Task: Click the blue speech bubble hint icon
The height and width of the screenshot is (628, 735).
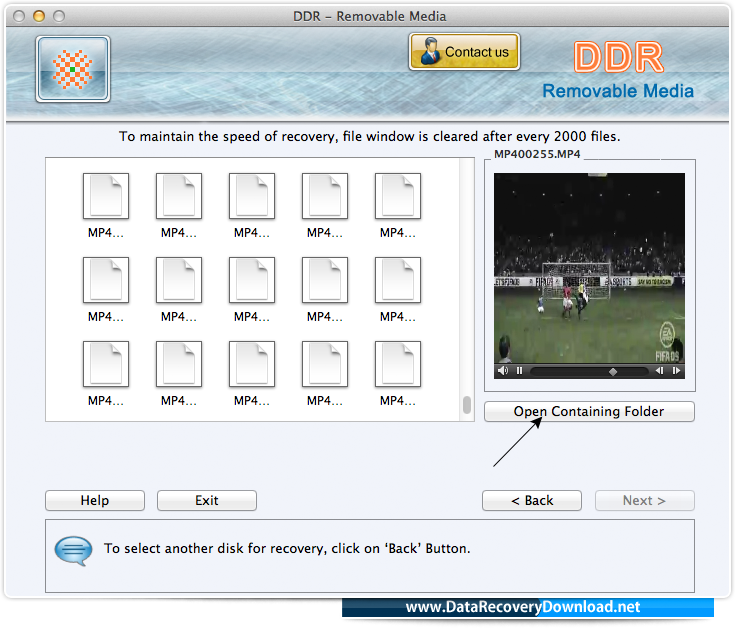Action: click(74, 550)
